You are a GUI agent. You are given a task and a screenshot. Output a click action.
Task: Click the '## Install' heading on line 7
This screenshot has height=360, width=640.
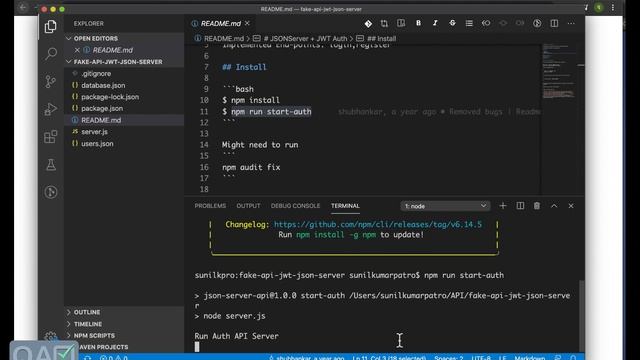(244, 67)
